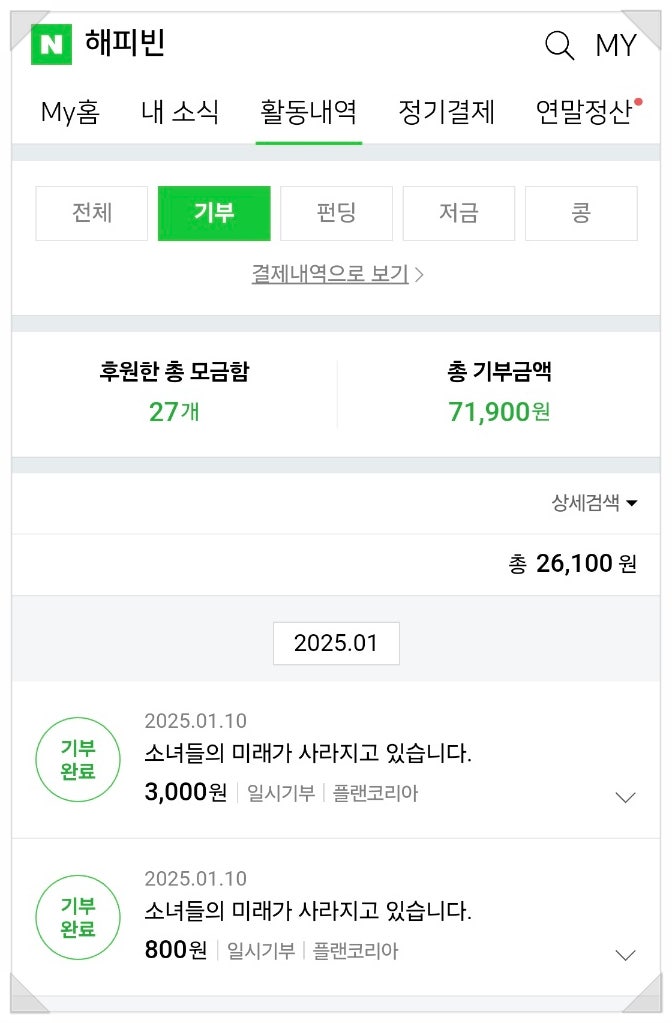Open the 내 소식 tab
This screenshot has height=1023, width=672.
pos(180,111)
